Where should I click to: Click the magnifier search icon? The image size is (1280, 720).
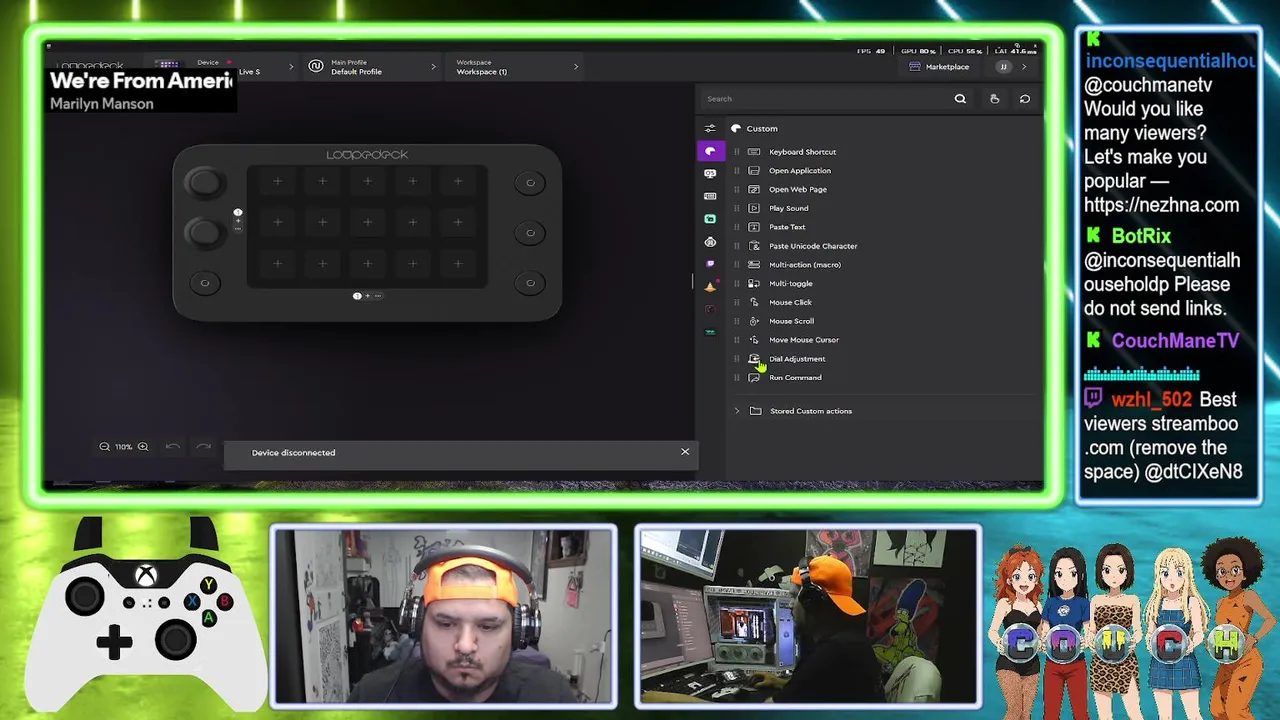pyautogui.click(x=960, y=99)
